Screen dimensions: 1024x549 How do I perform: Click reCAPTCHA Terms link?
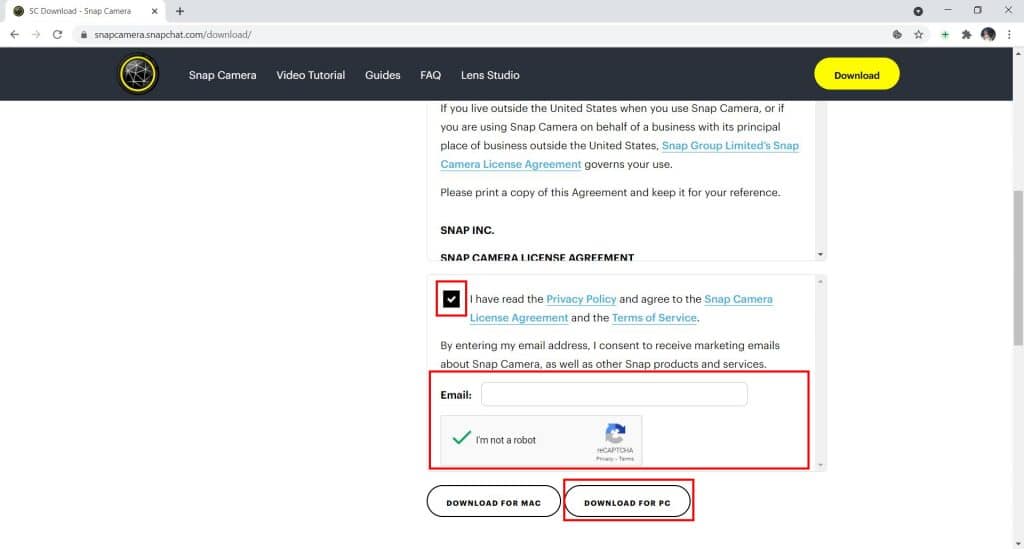coord(626,459)
